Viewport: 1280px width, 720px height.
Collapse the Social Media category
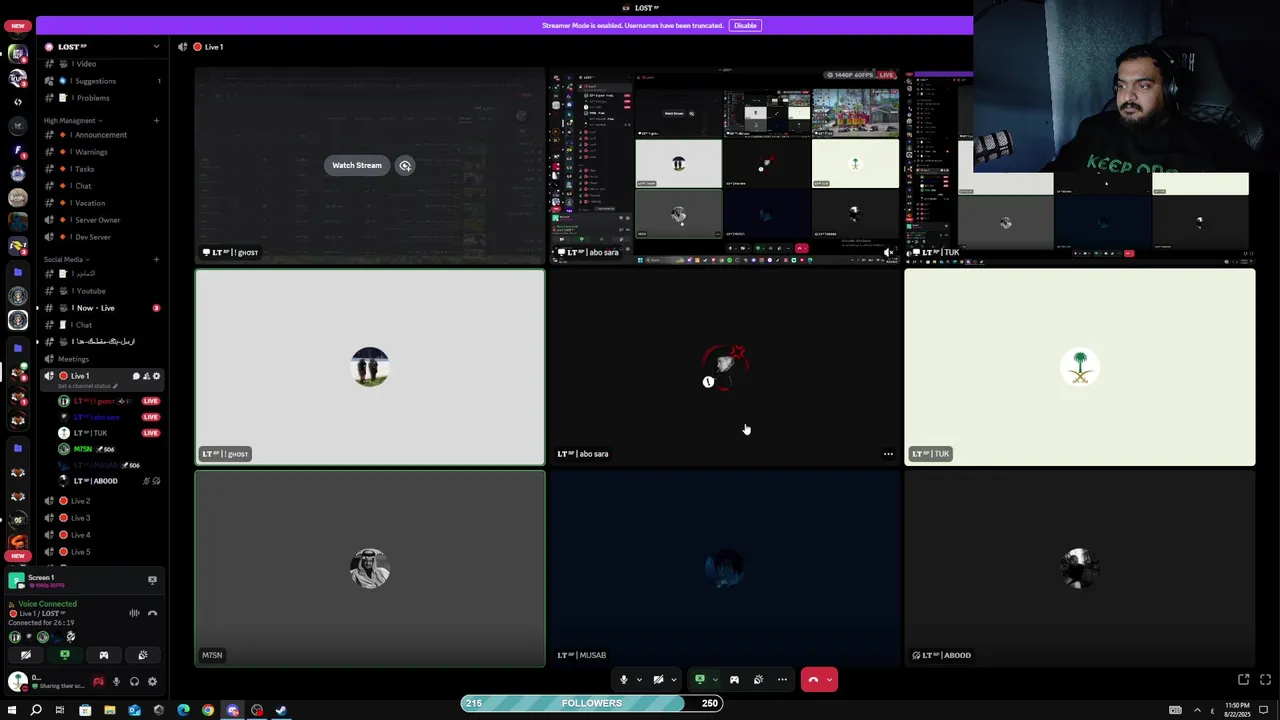(65, 260)
